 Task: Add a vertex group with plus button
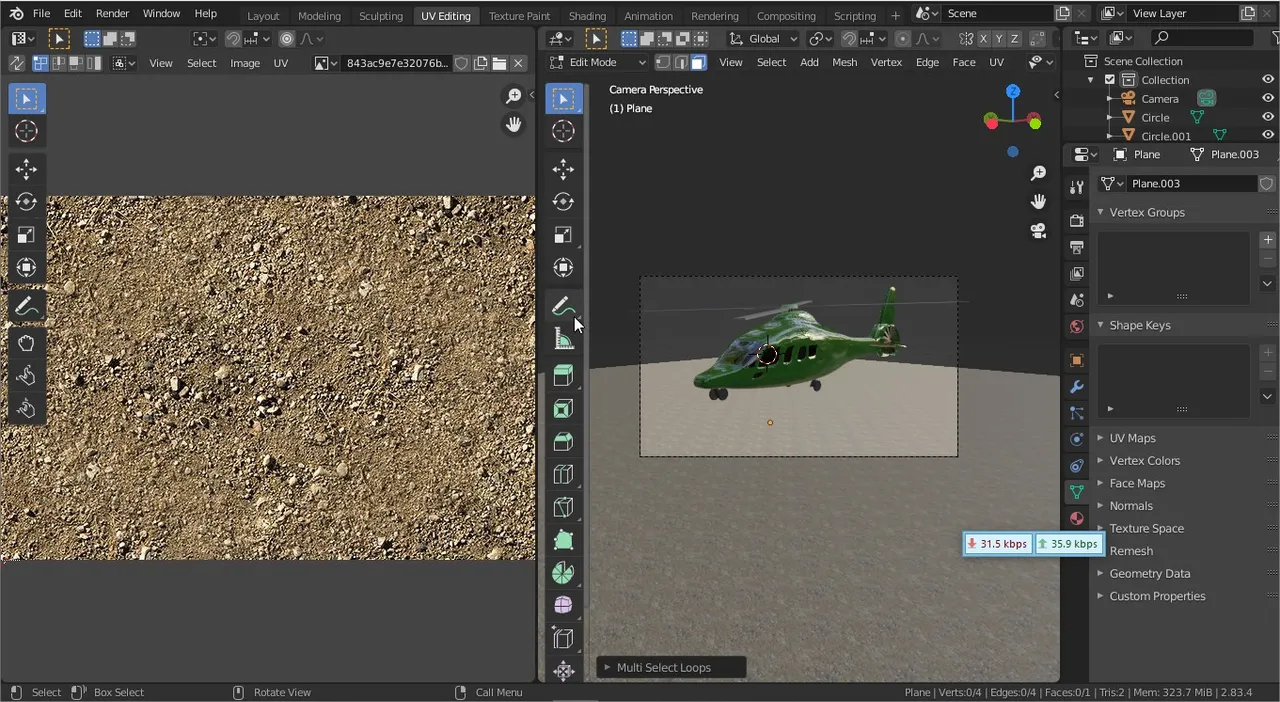(1268, 240)
